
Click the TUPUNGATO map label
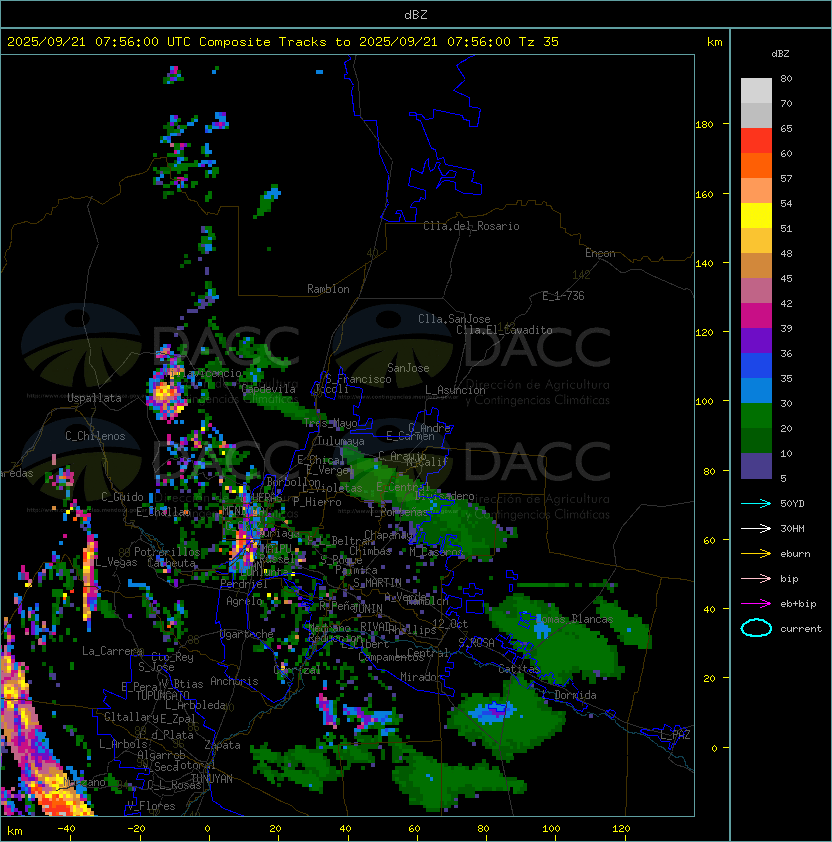[162, 695]
